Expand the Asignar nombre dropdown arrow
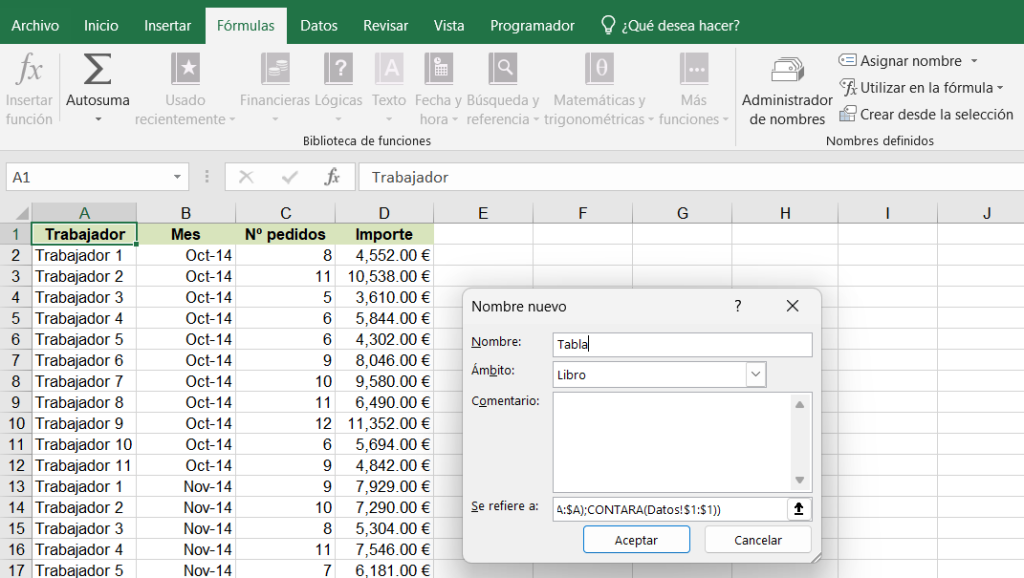 (x=974, y=61)
